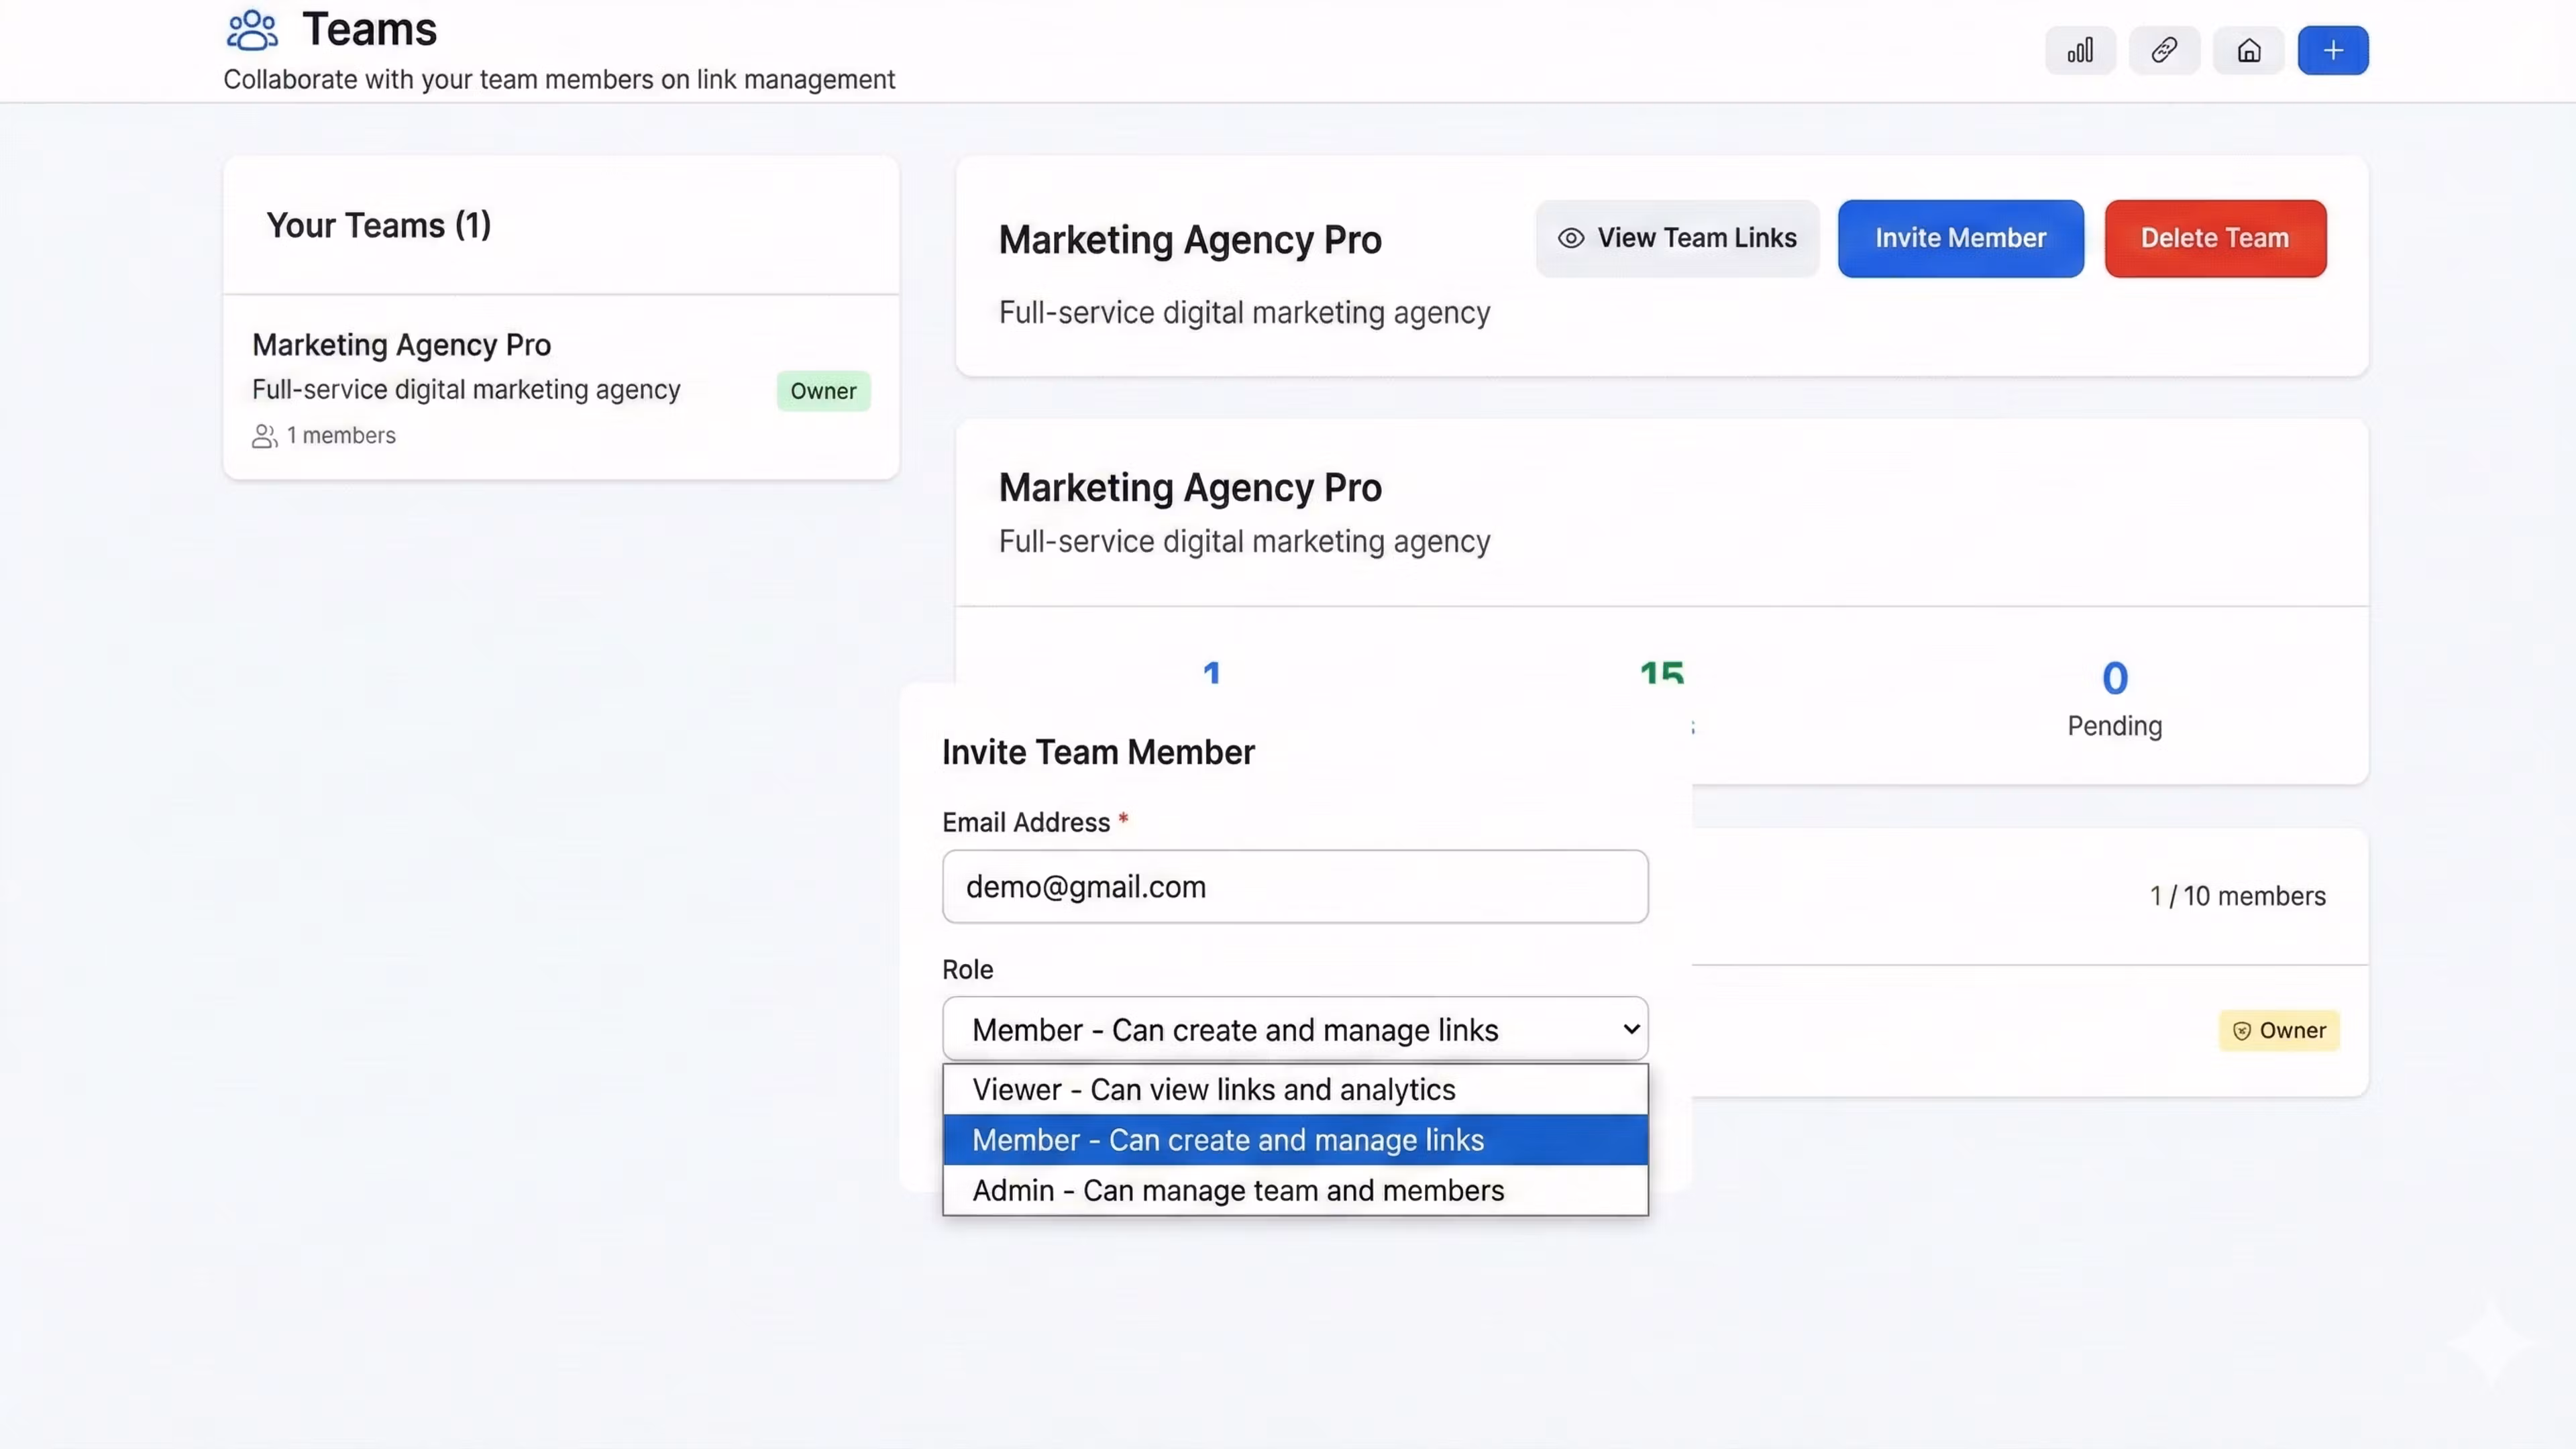Image resolution: width=2576 pixels, height=1449 pixels.
Task: Click the shield icon in Owner badge
Action: coord(2242,1031)
